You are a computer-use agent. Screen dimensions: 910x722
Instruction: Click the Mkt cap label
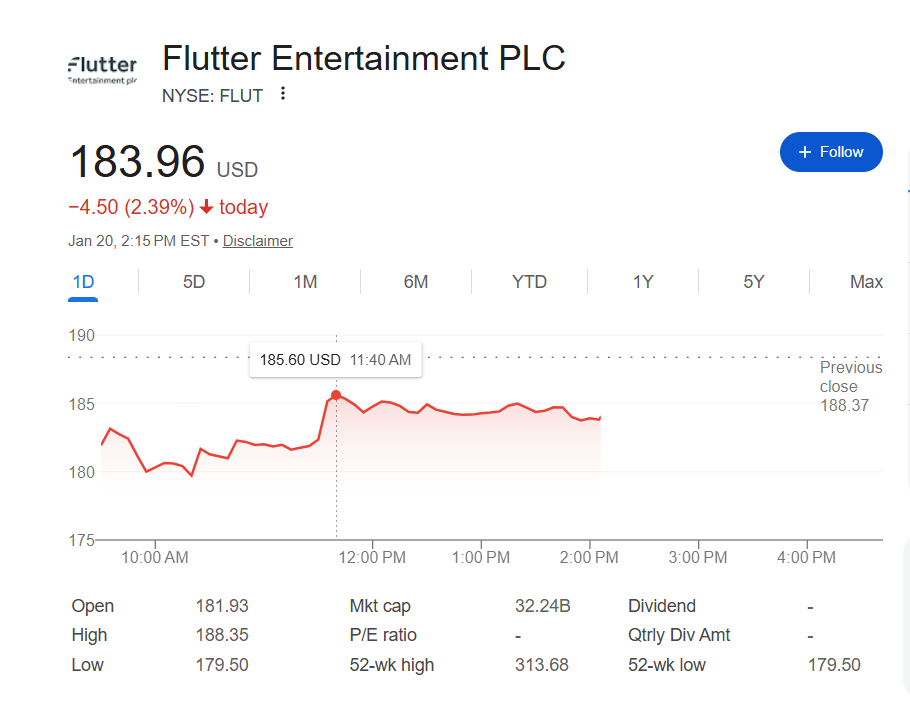380,606
